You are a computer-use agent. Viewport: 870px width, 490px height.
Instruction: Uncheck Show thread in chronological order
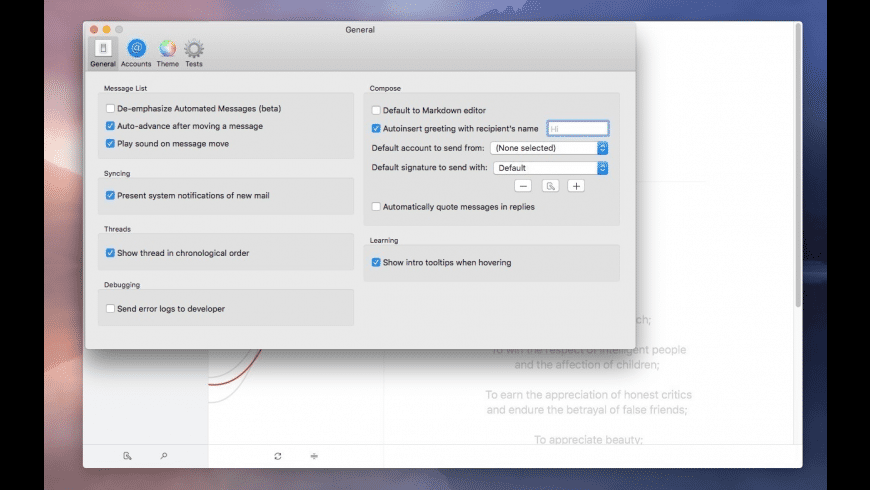click(110, 253)
